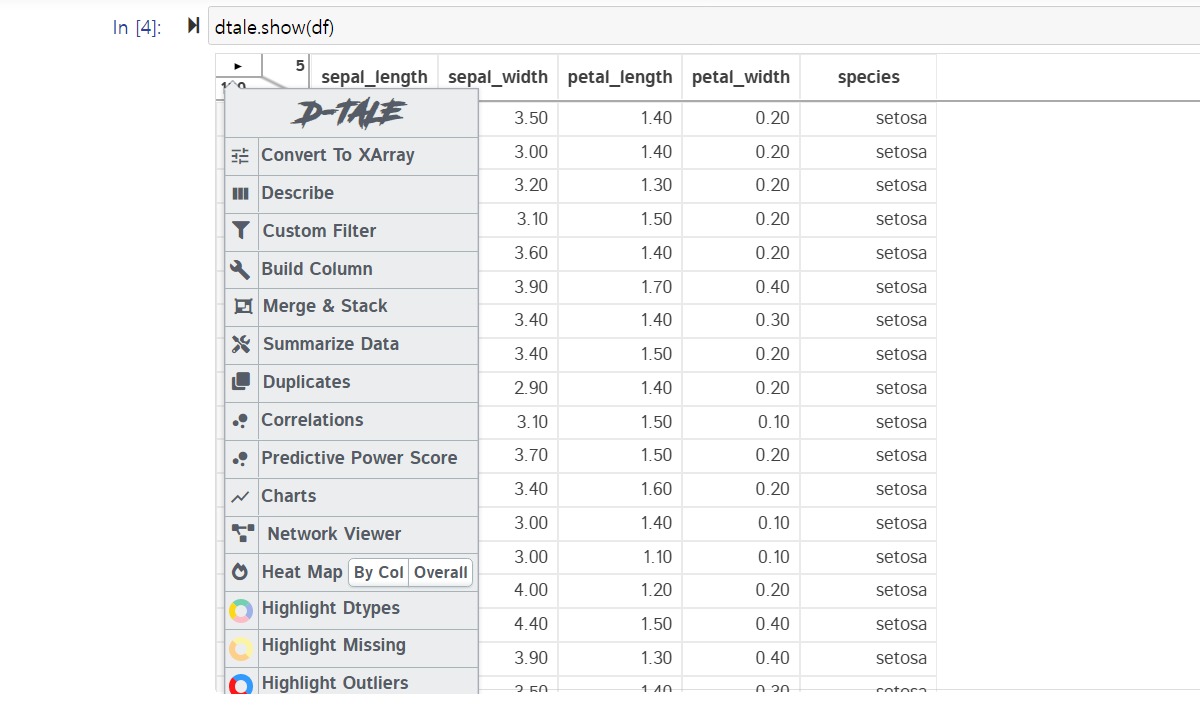
Task: Click the Duplicates stacked-pages icon
Action: click(x=241, y=382)
